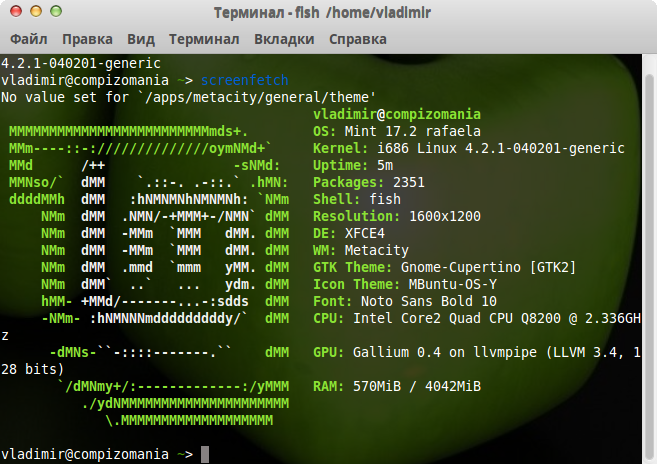Click the 'RAM: 570MiB / 4042MiB' line
The width and height of the screenshot is (657, 464).
click(397, 386)
